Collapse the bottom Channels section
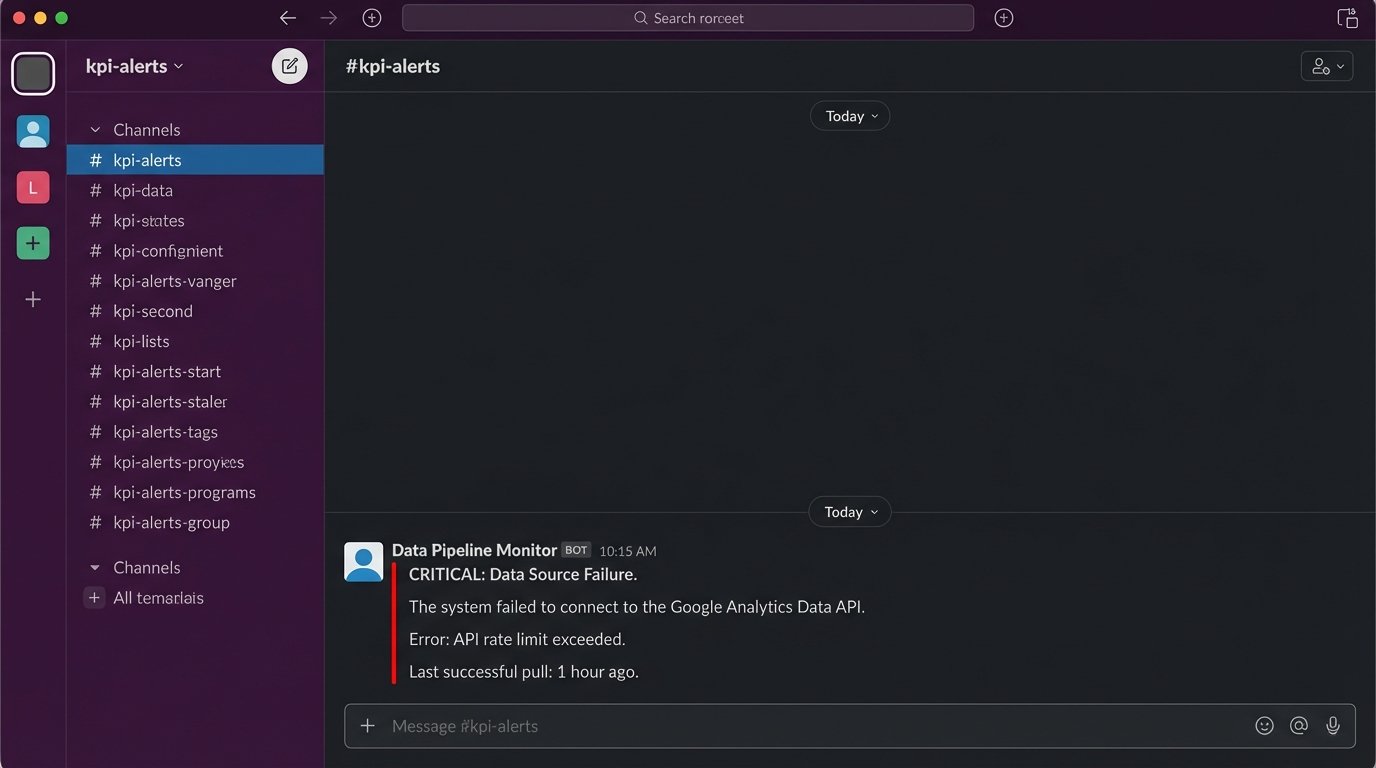The image size is (1376, 768). pos(96,568)
